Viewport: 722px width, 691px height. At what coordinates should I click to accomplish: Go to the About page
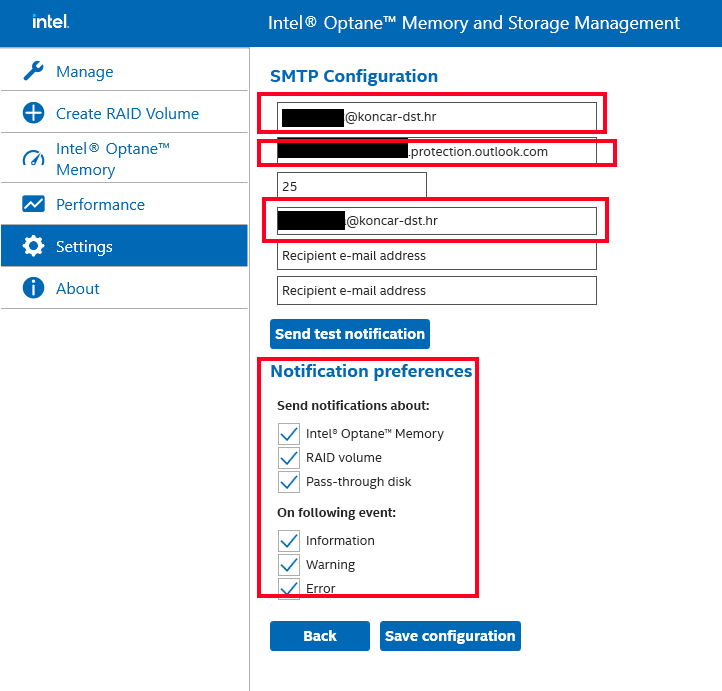tap(78, 288)
